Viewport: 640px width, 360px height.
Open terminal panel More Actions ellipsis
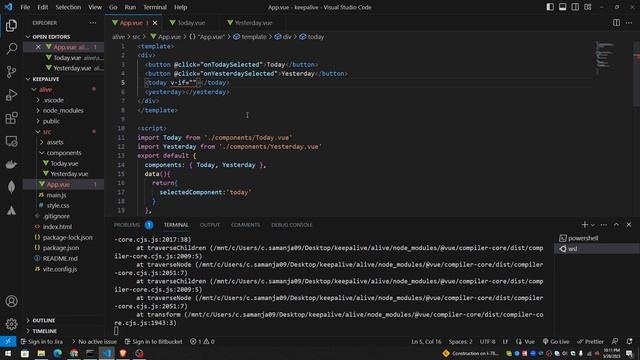pyautogui.click(x=604, y=225)
